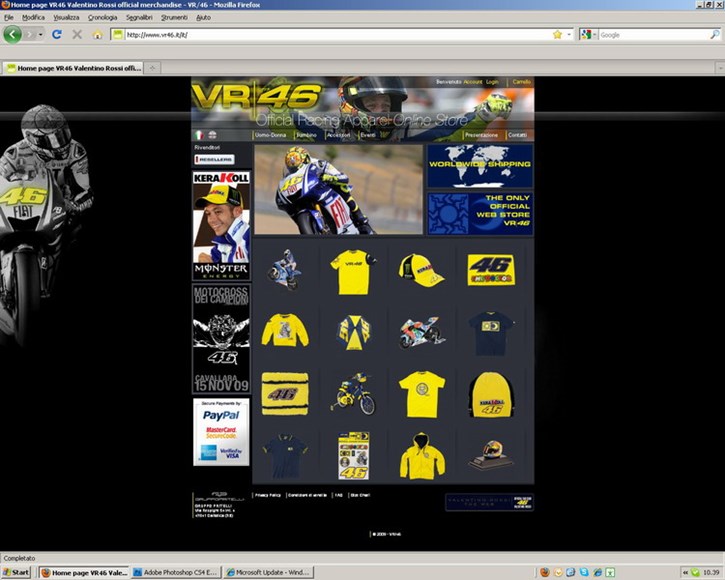
Task: Open the Uomo-Donna category
Action: coord(270,135)
